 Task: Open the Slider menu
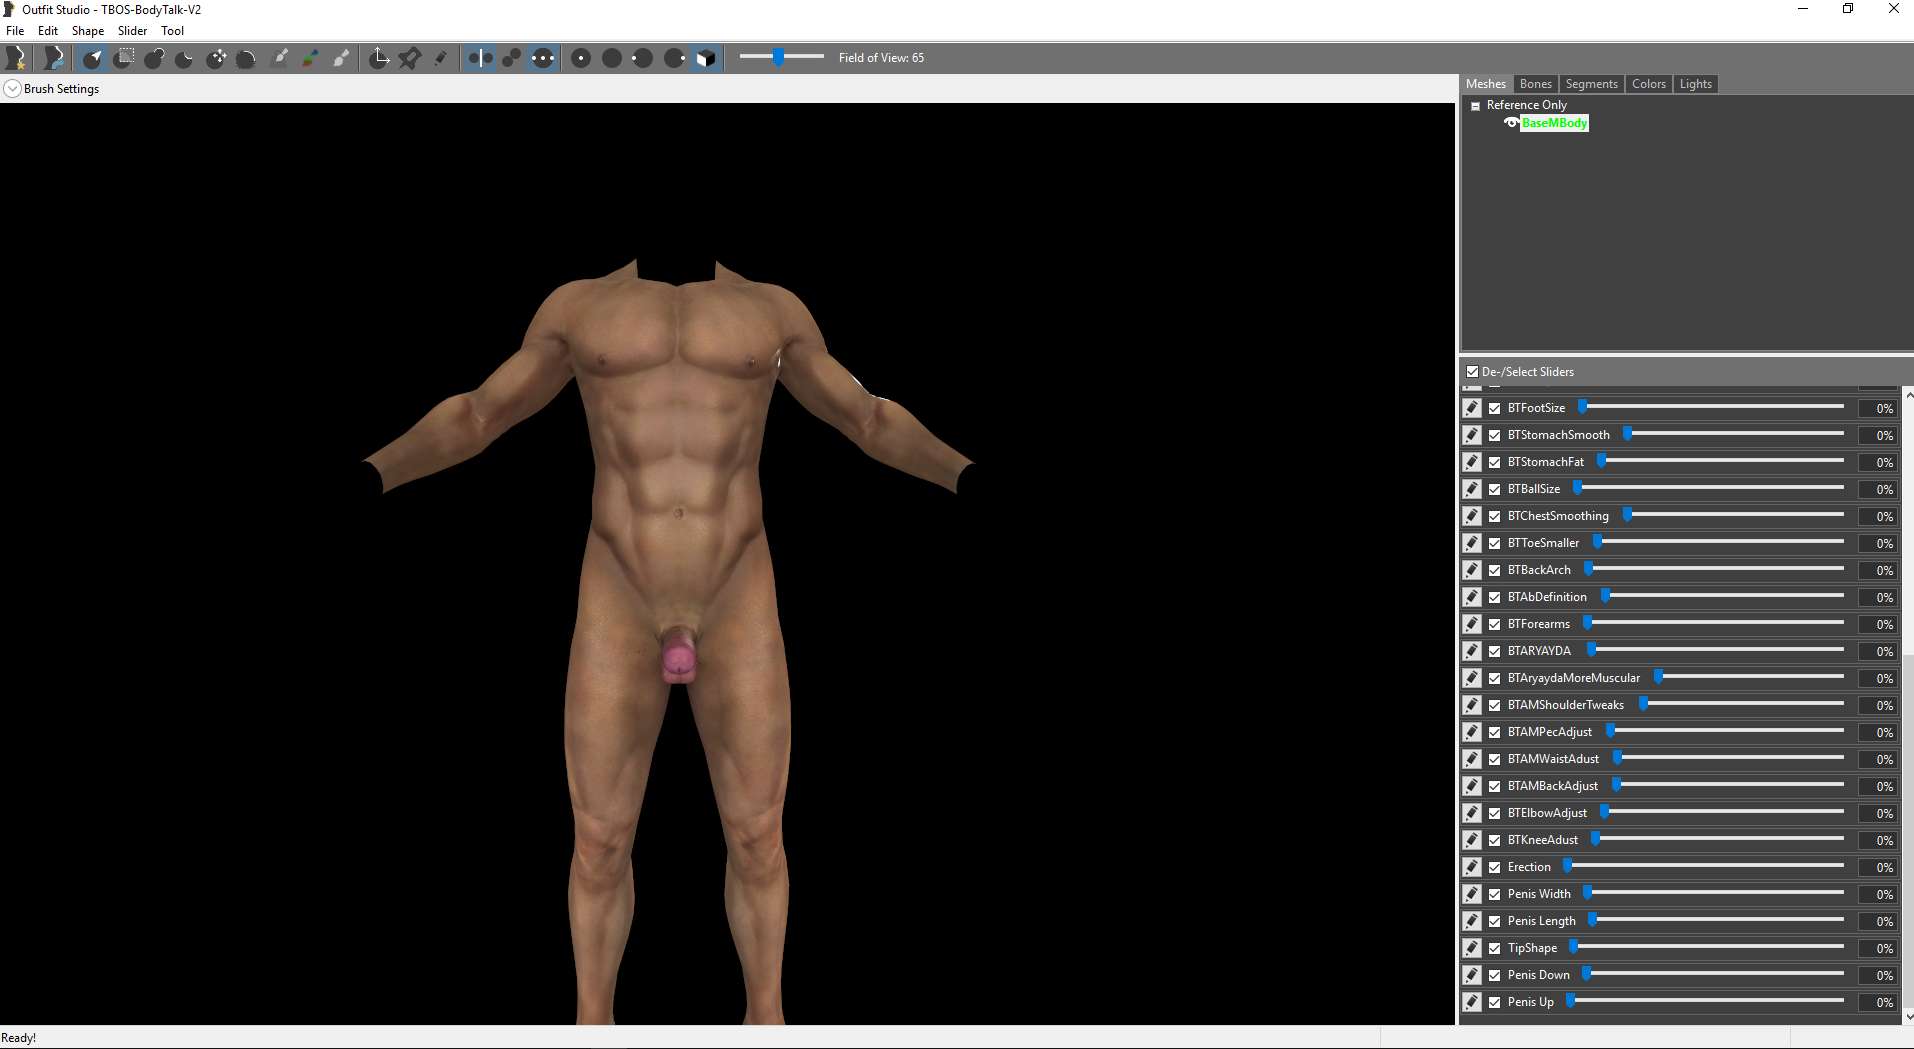tap(132, 31)
